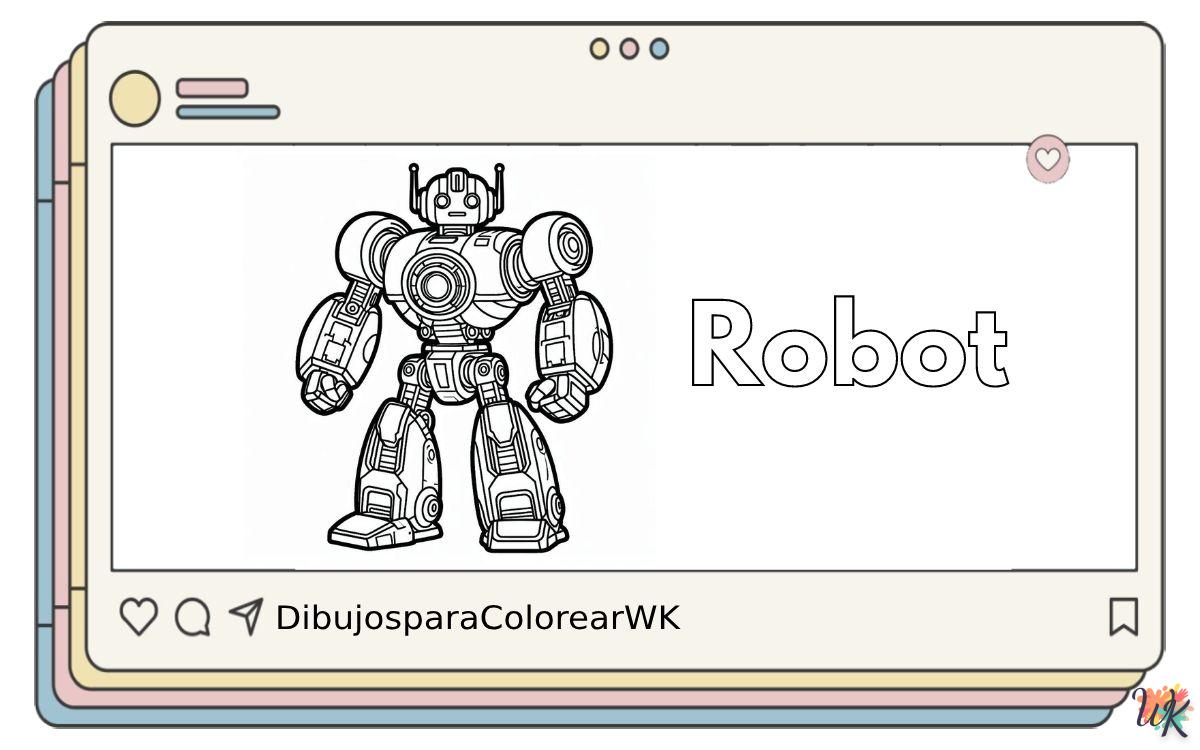Click the outlined "Robot" title text
Viewport: 1200px width, 750px height.
pos(848,343)
